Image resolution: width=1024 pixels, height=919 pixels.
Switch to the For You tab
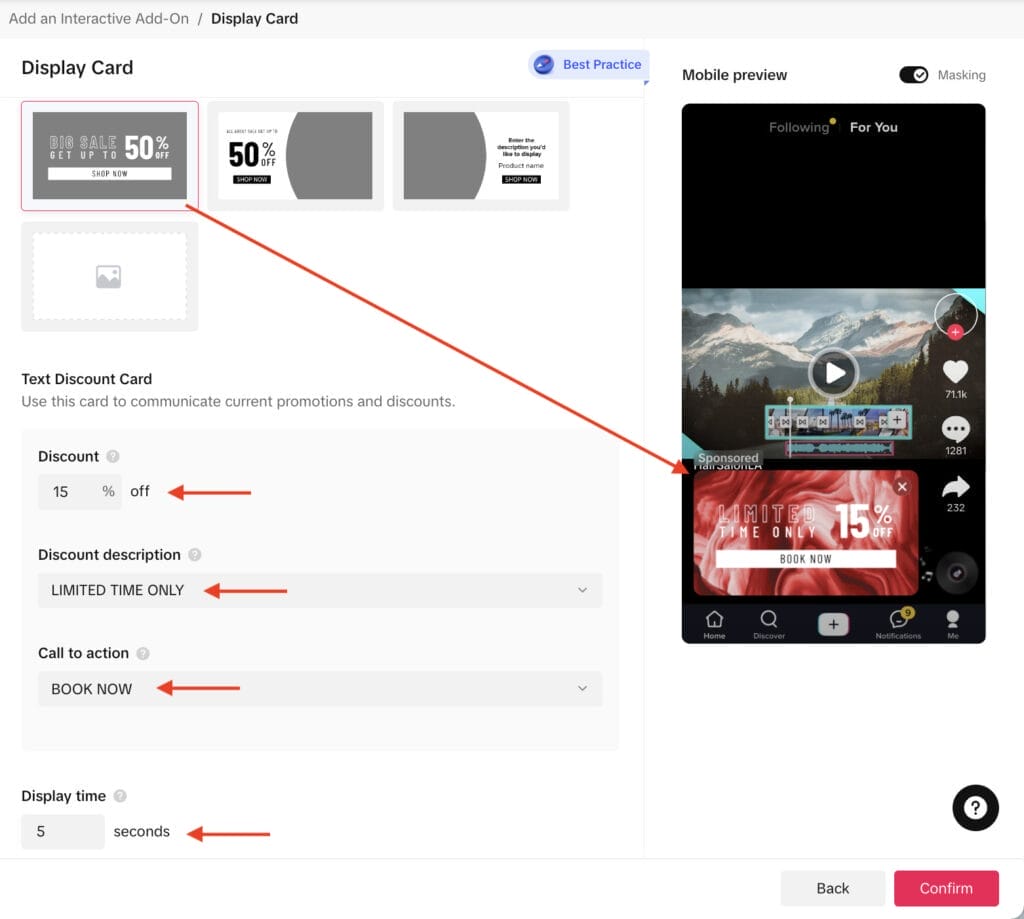(873, 127)
